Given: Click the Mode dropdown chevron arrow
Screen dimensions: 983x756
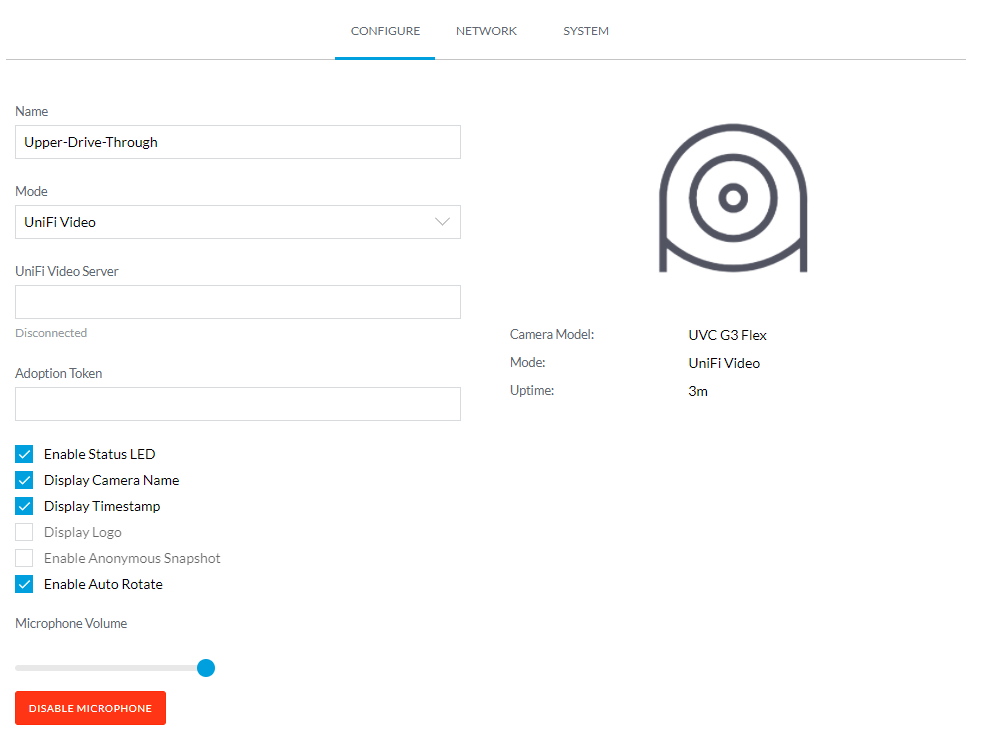Looking at the screenshot, I should coord(443,222).
